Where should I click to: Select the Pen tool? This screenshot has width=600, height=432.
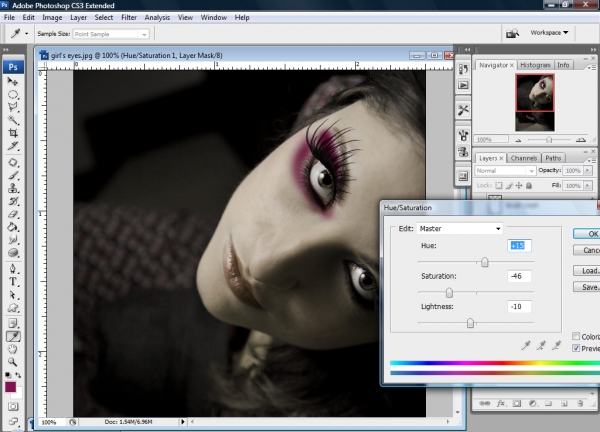(13, 269)
